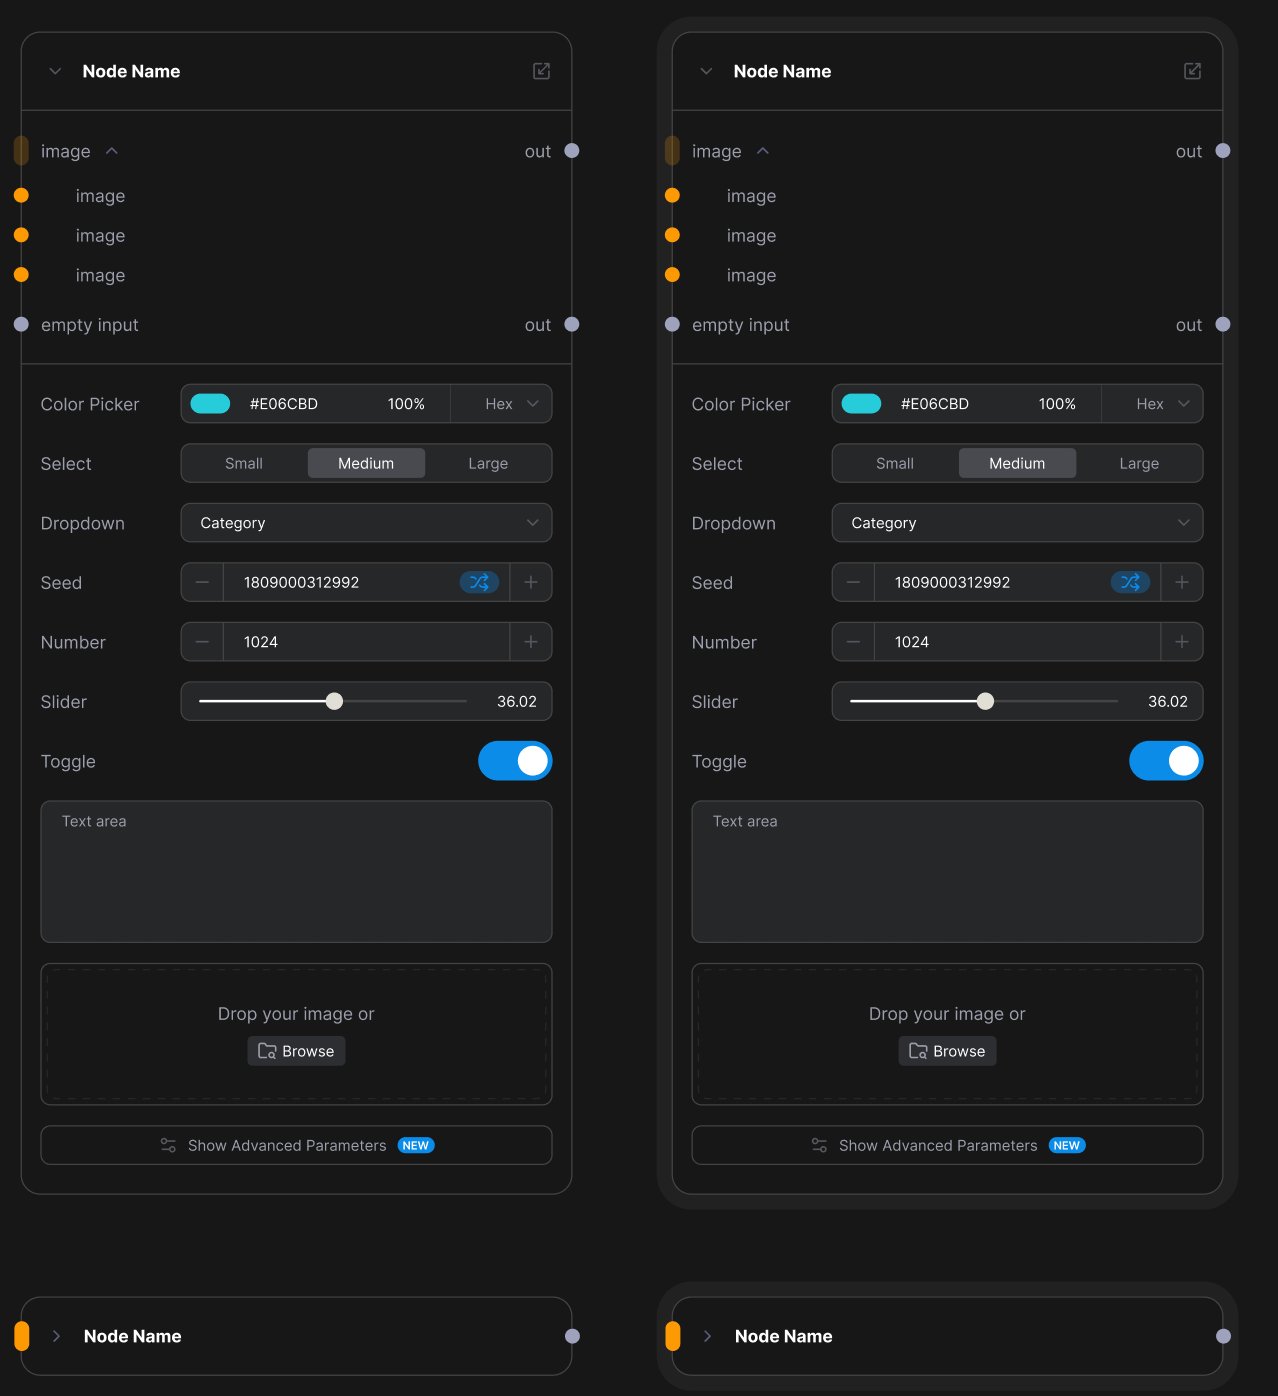The image size is (1278, 1396).
Task: Click Browse button in unselected node
Action: (x=296, y=1051)
